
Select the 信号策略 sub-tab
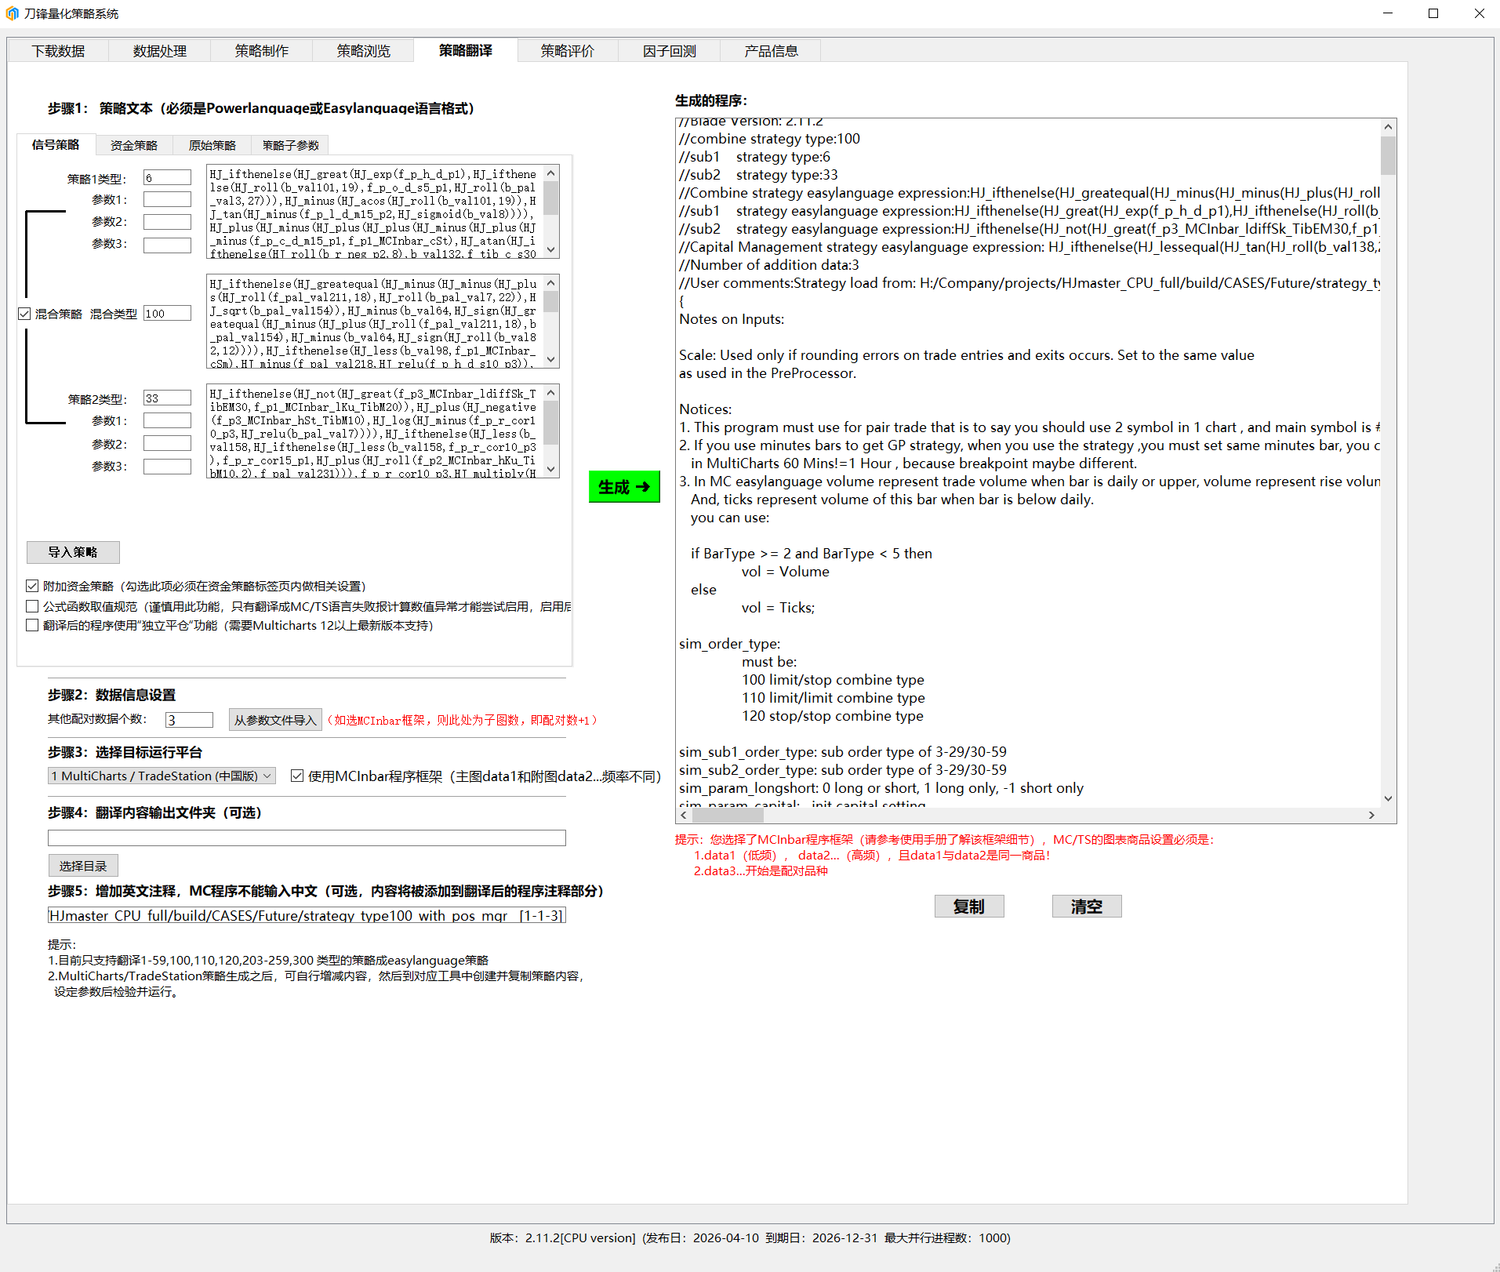tap(56, 145)
